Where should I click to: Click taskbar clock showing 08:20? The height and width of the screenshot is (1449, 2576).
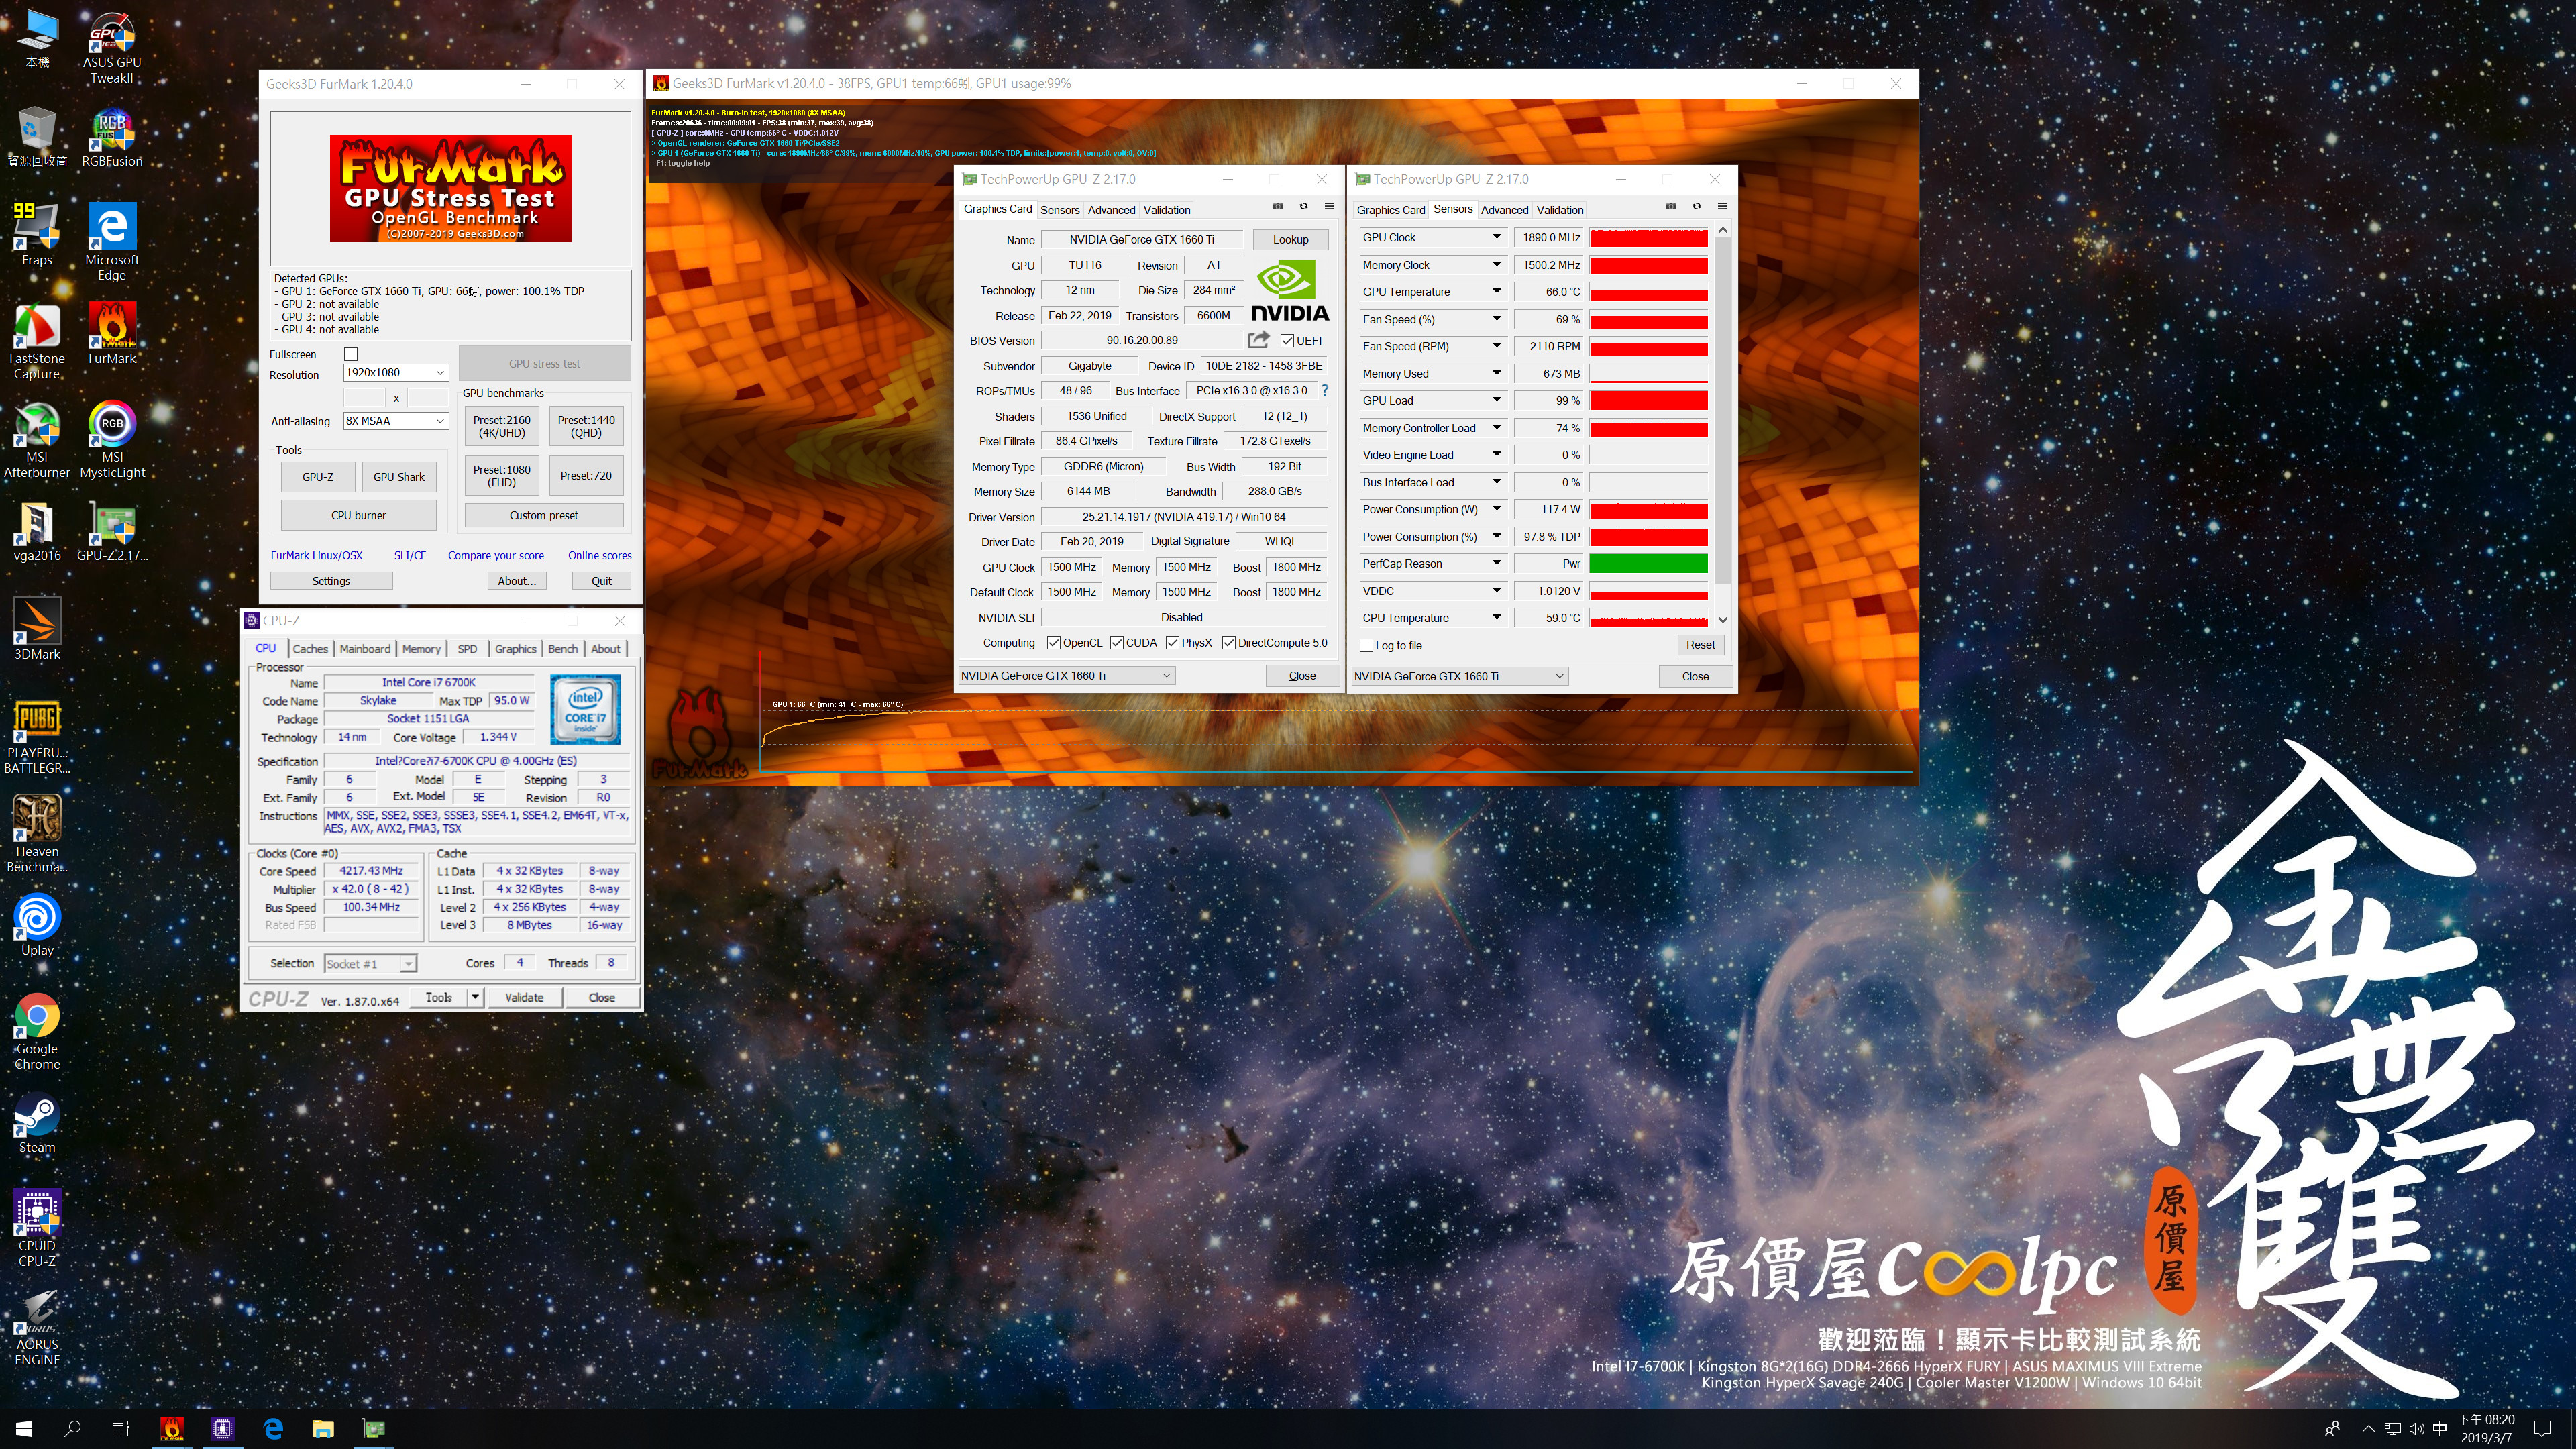point(2486,1429)
